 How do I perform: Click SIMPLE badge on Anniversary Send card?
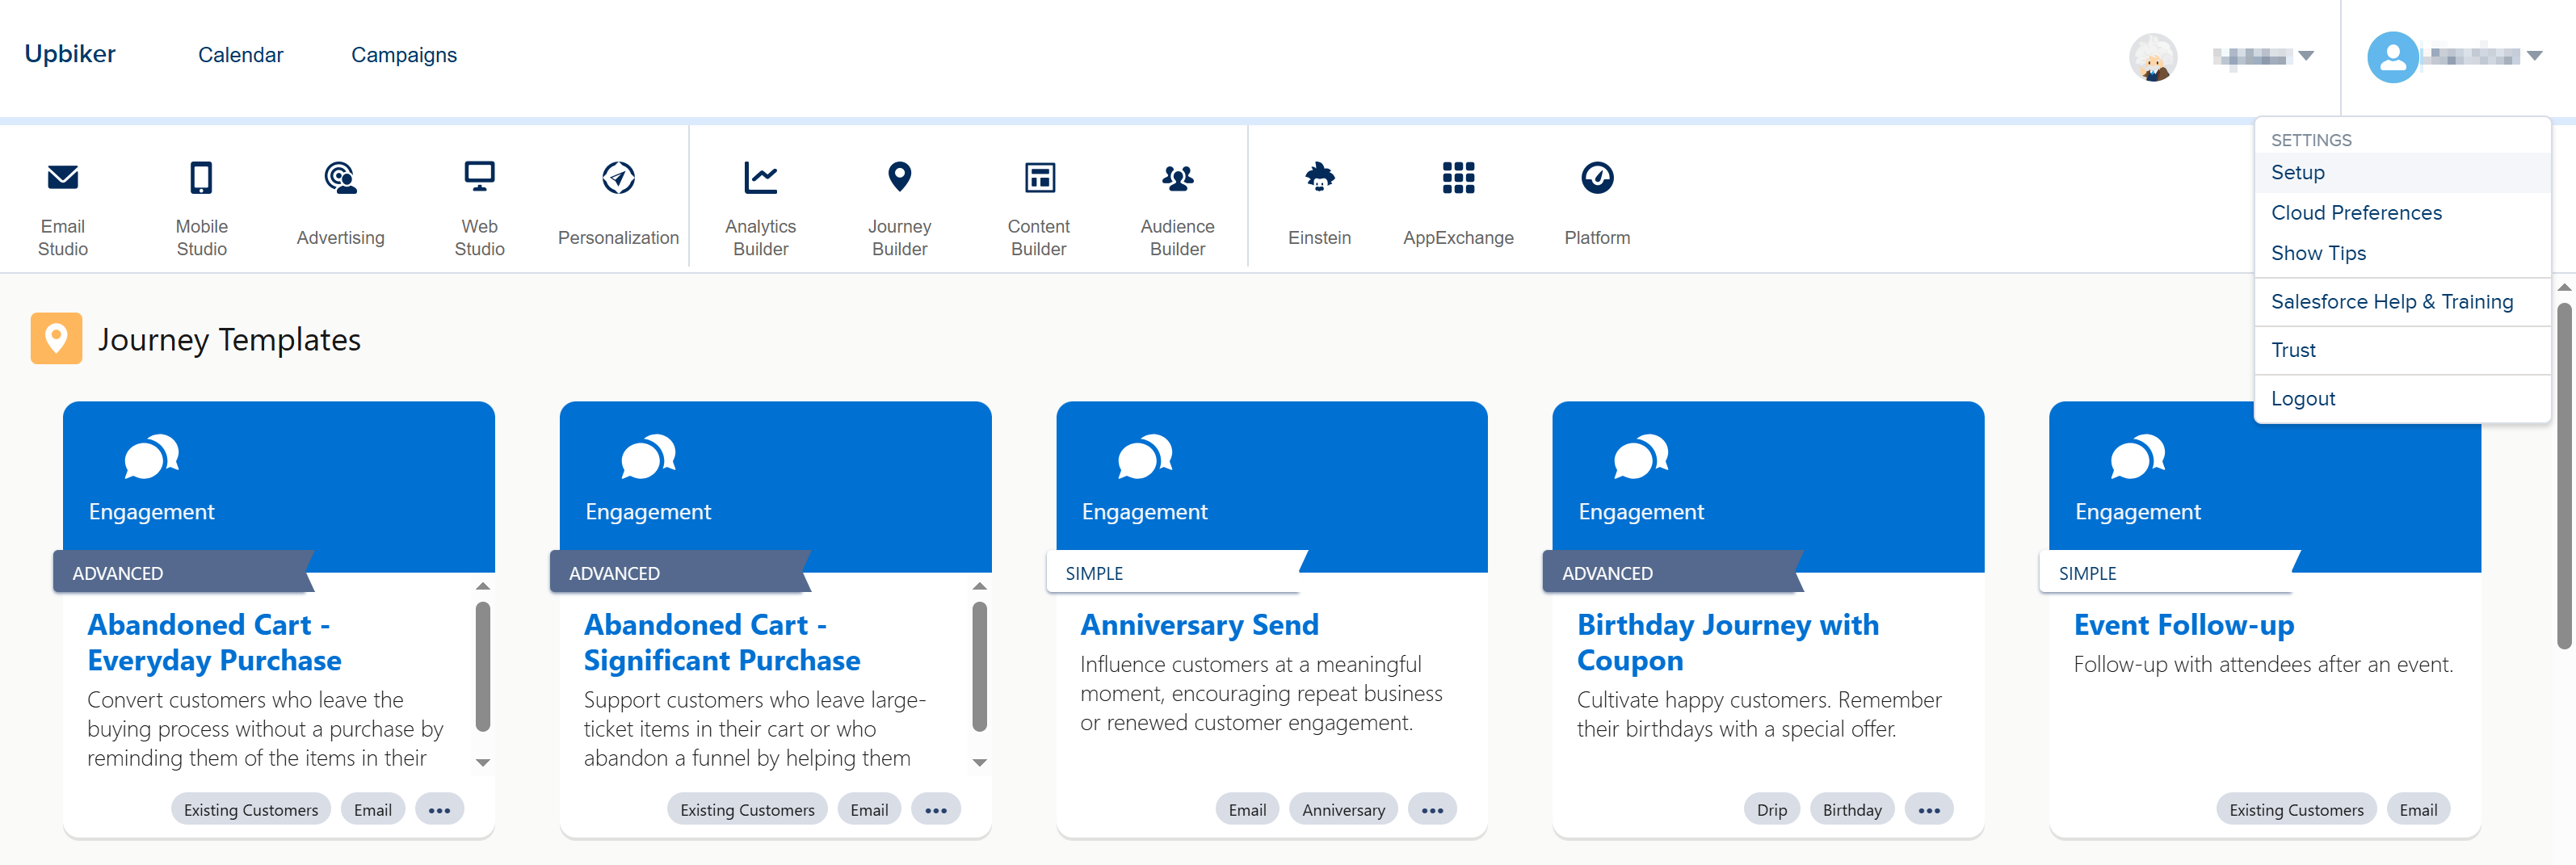click(x=1177, y=573)
